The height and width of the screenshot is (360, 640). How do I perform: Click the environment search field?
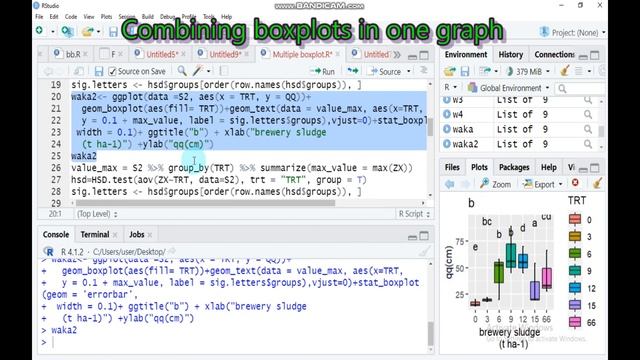tap(580, 88)
